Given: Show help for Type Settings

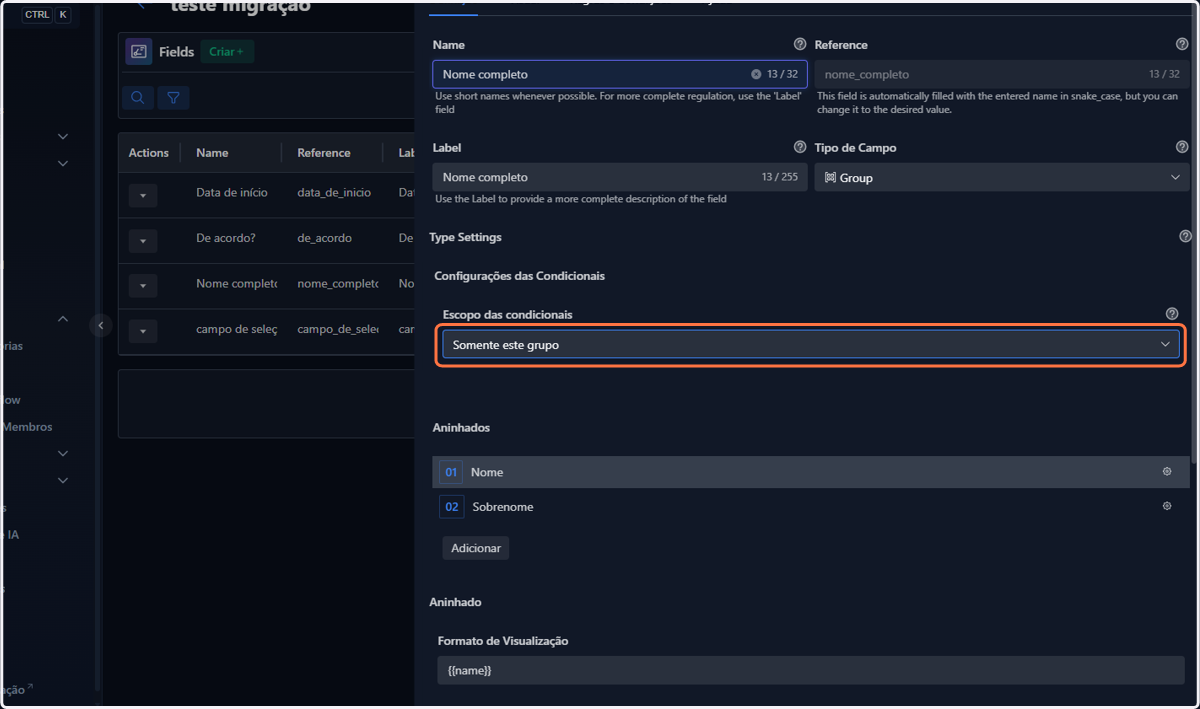Looking at the screenshot, I should (1185, 237).
